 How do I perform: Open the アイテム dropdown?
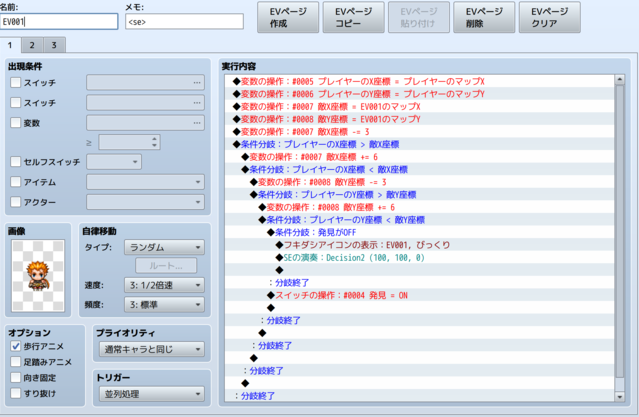pyautogui.click(x=145, y=182)
